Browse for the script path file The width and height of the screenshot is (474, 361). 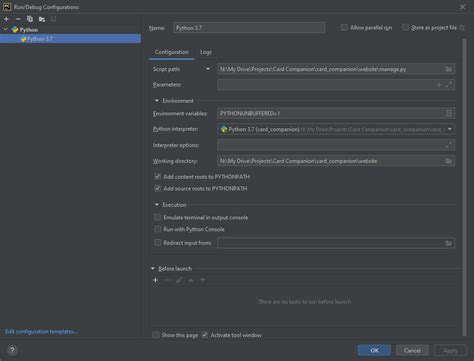(x=448, y=69)
